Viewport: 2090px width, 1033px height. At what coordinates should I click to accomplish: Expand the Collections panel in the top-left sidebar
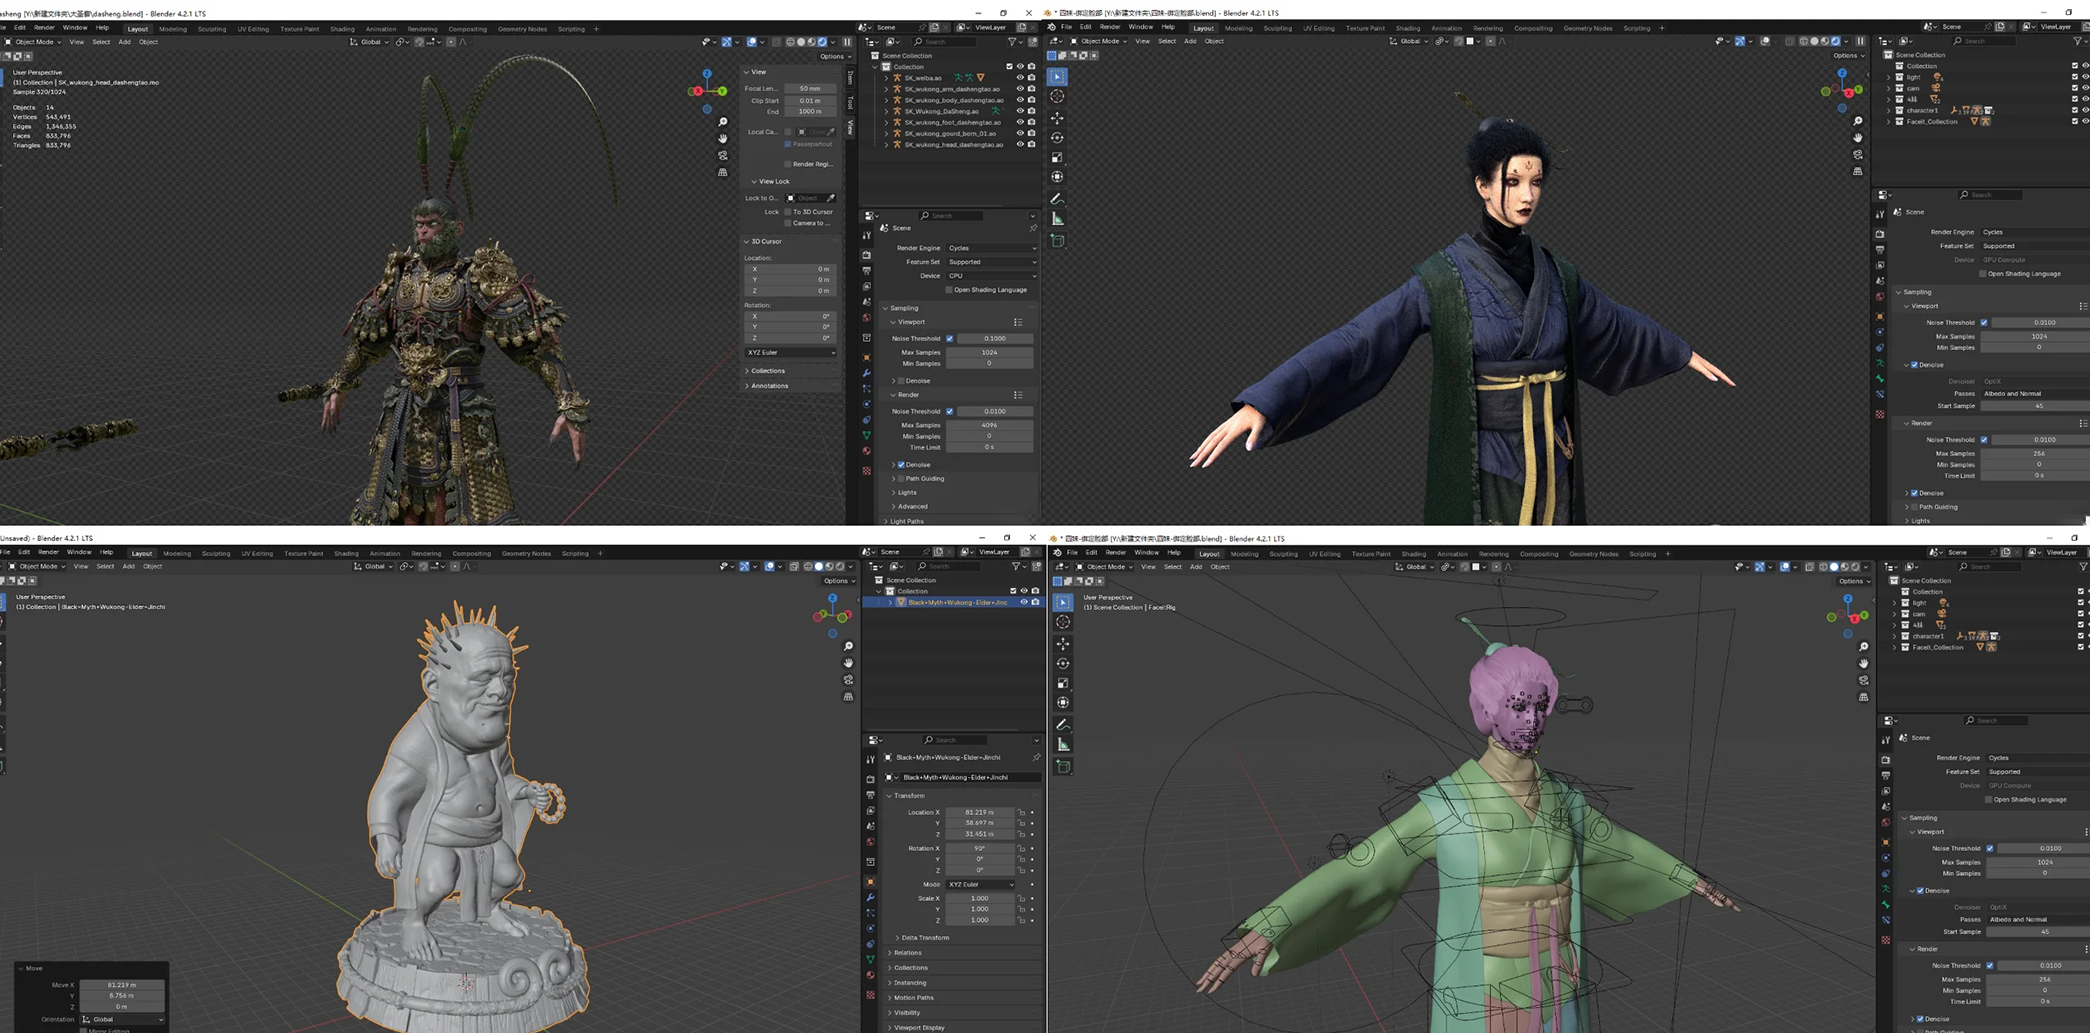(x=747, y=371)
